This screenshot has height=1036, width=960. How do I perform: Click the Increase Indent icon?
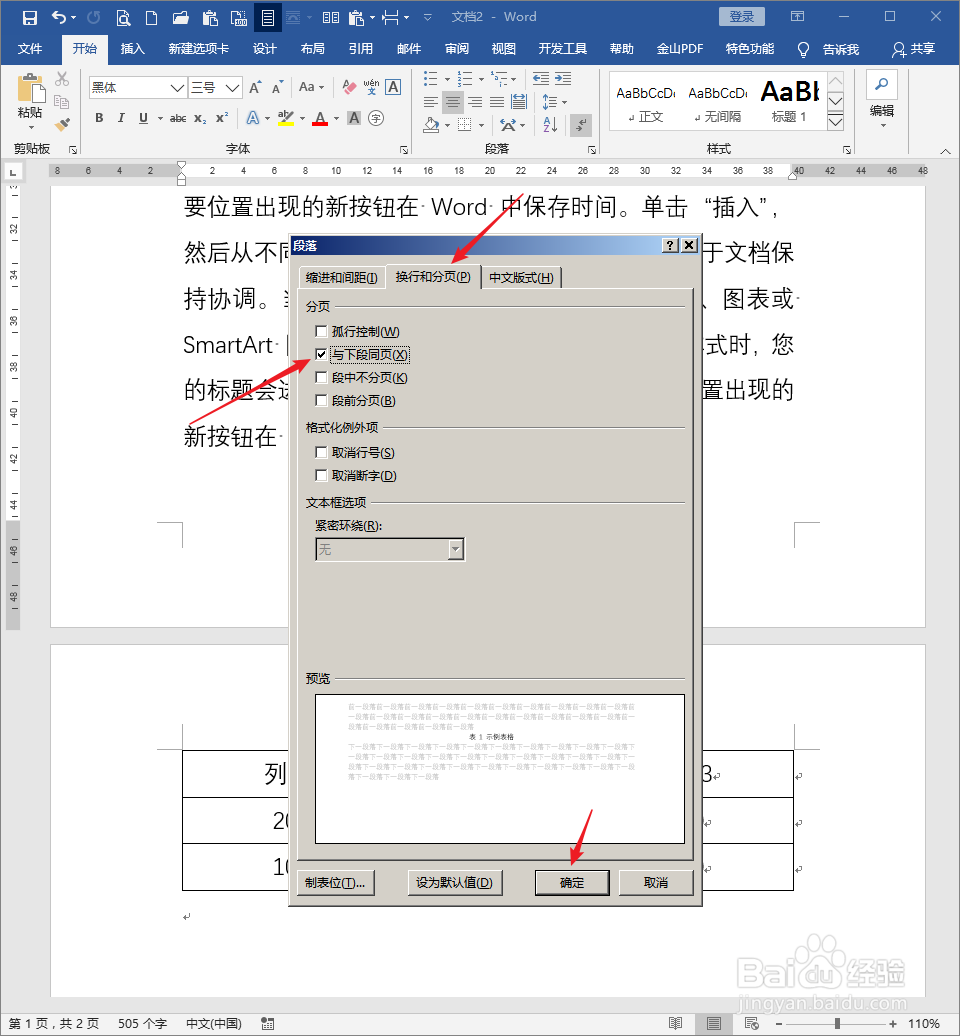563,79
